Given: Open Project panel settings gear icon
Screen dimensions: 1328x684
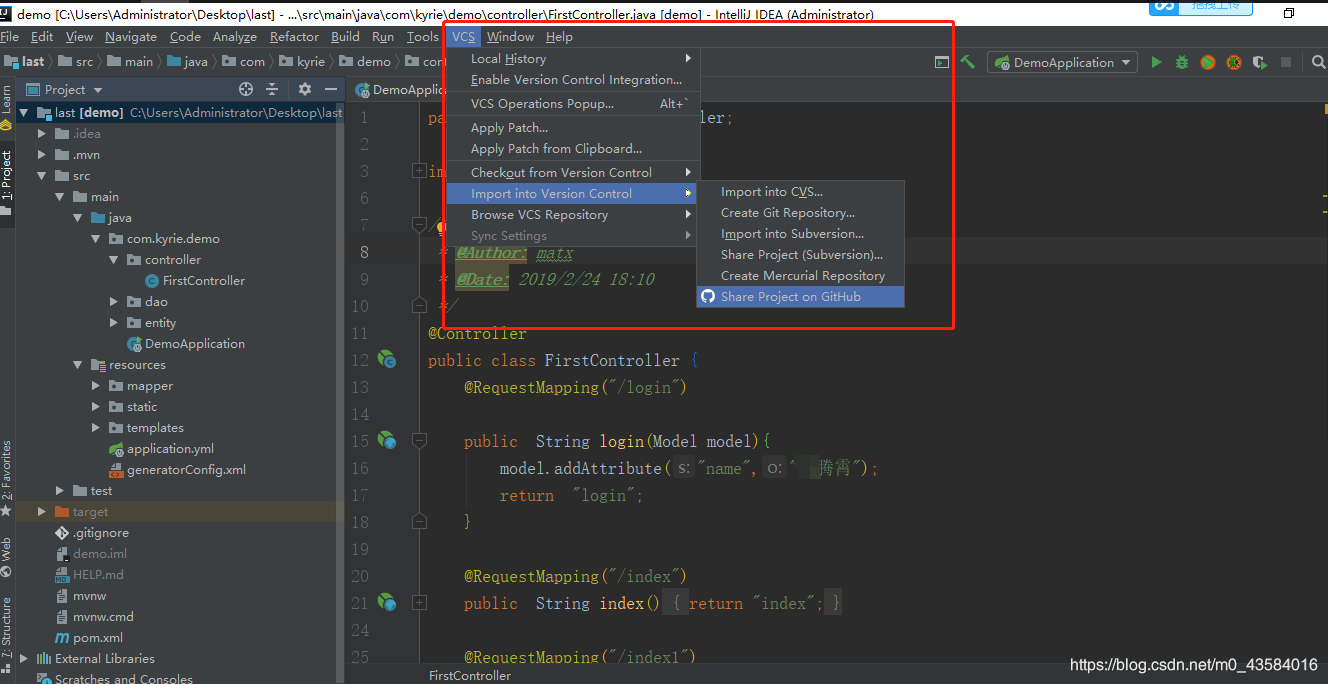Looking at the screenshot, I should coord(304,89).
